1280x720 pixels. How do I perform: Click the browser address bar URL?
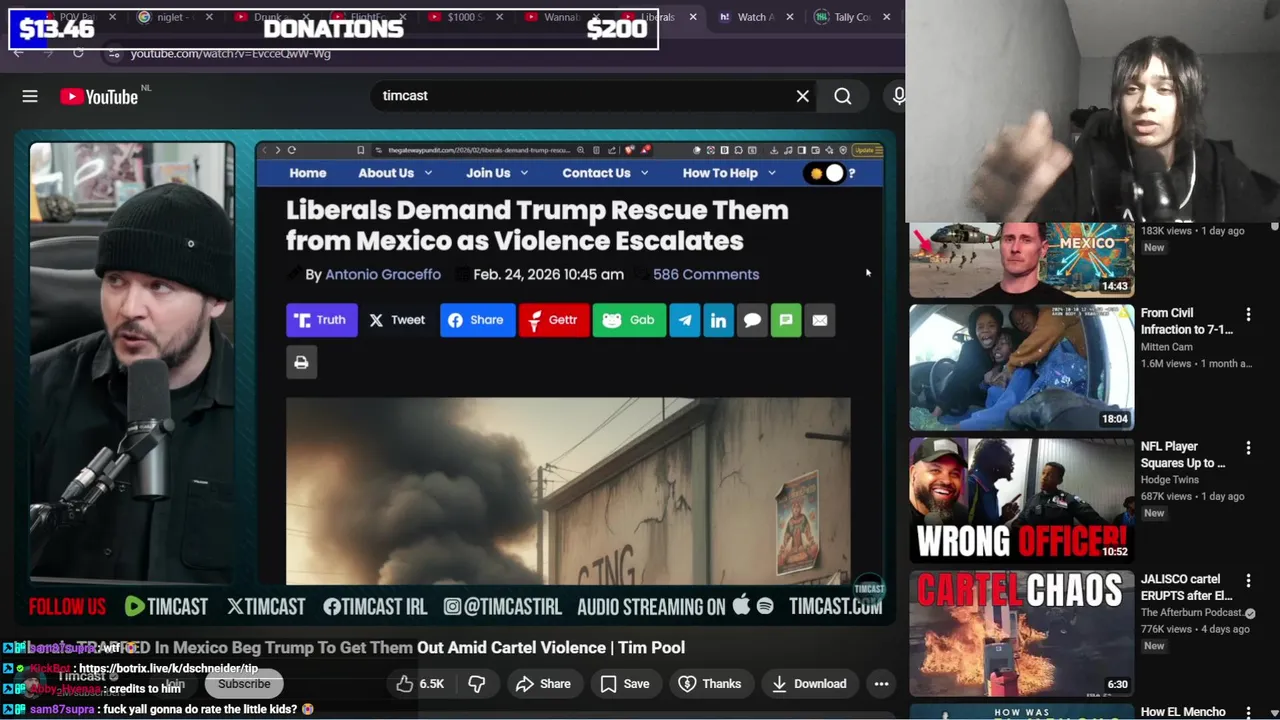tap(230, 53)
